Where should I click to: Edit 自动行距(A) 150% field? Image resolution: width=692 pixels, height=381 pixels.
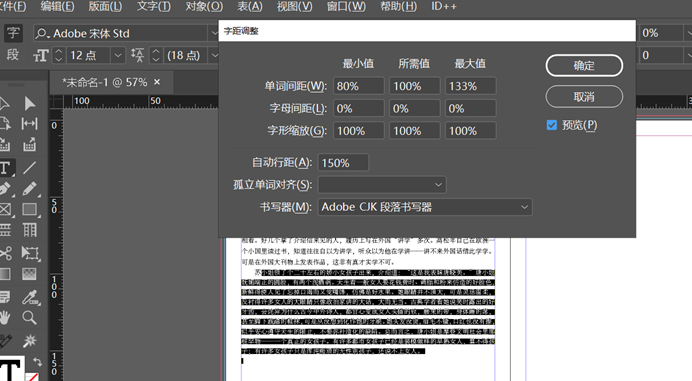click(x=343, y=163)
